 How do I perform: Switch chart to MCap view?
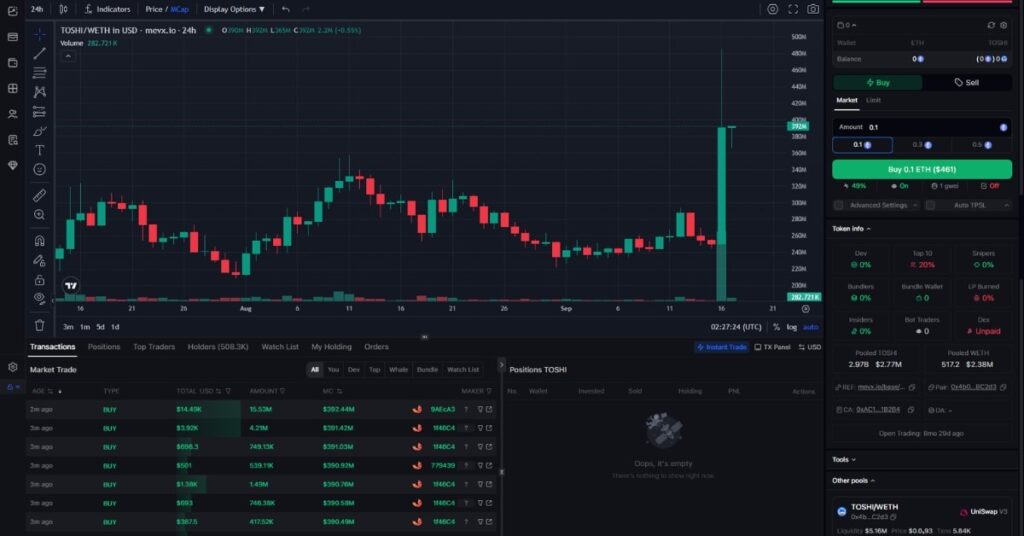180,9
